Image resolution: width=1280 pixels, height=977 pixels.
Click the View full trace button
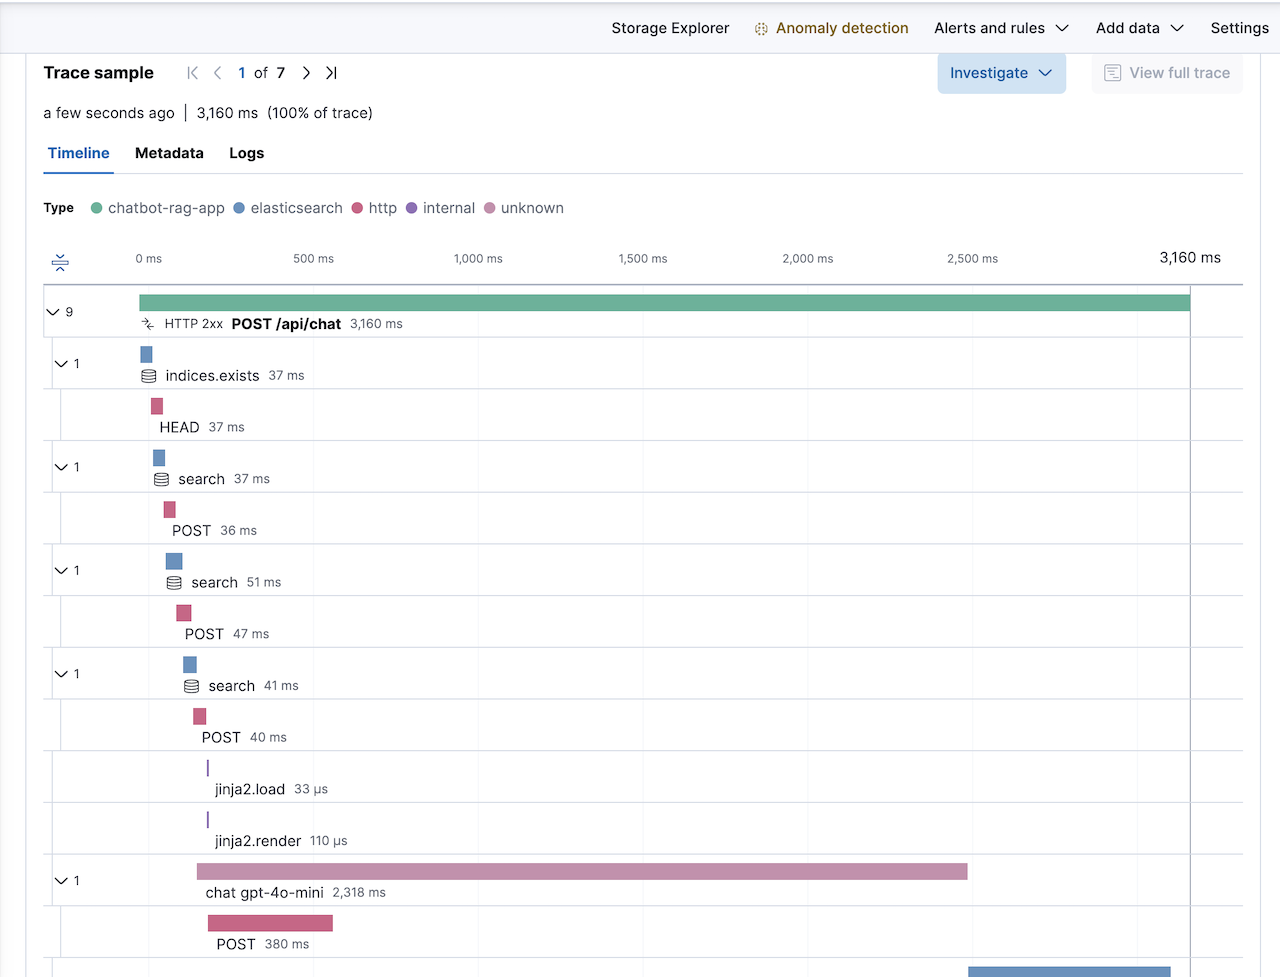tap(1167, 73)
